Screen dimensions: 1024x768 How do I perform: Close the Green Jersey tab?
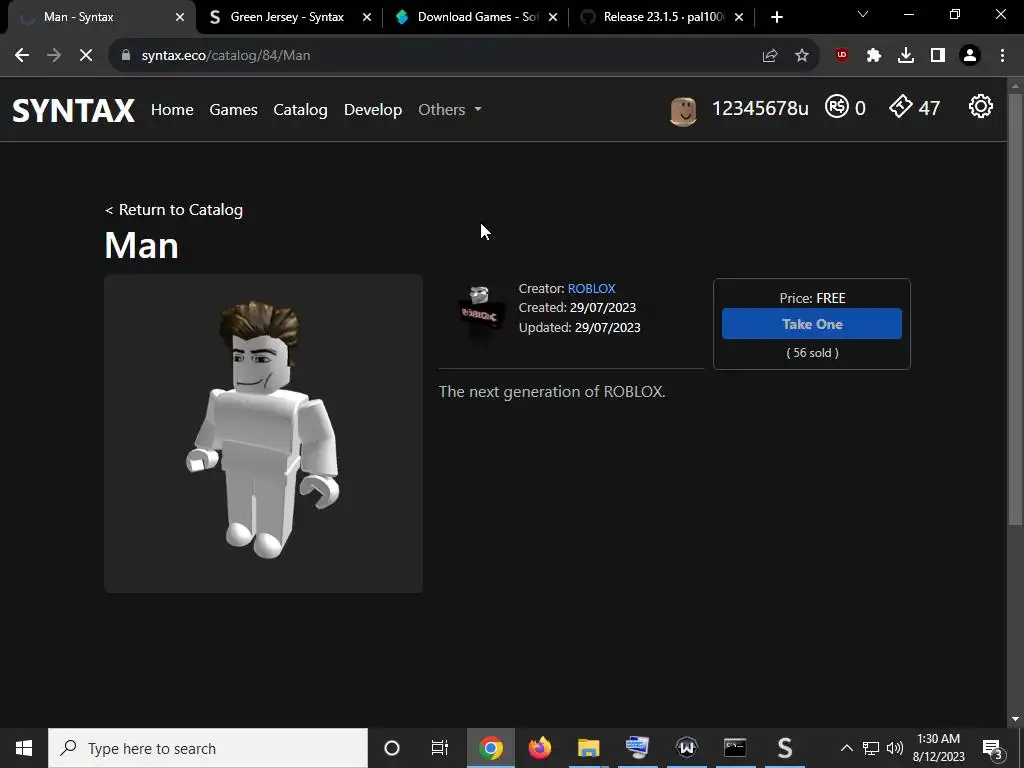tap(366, 17)
